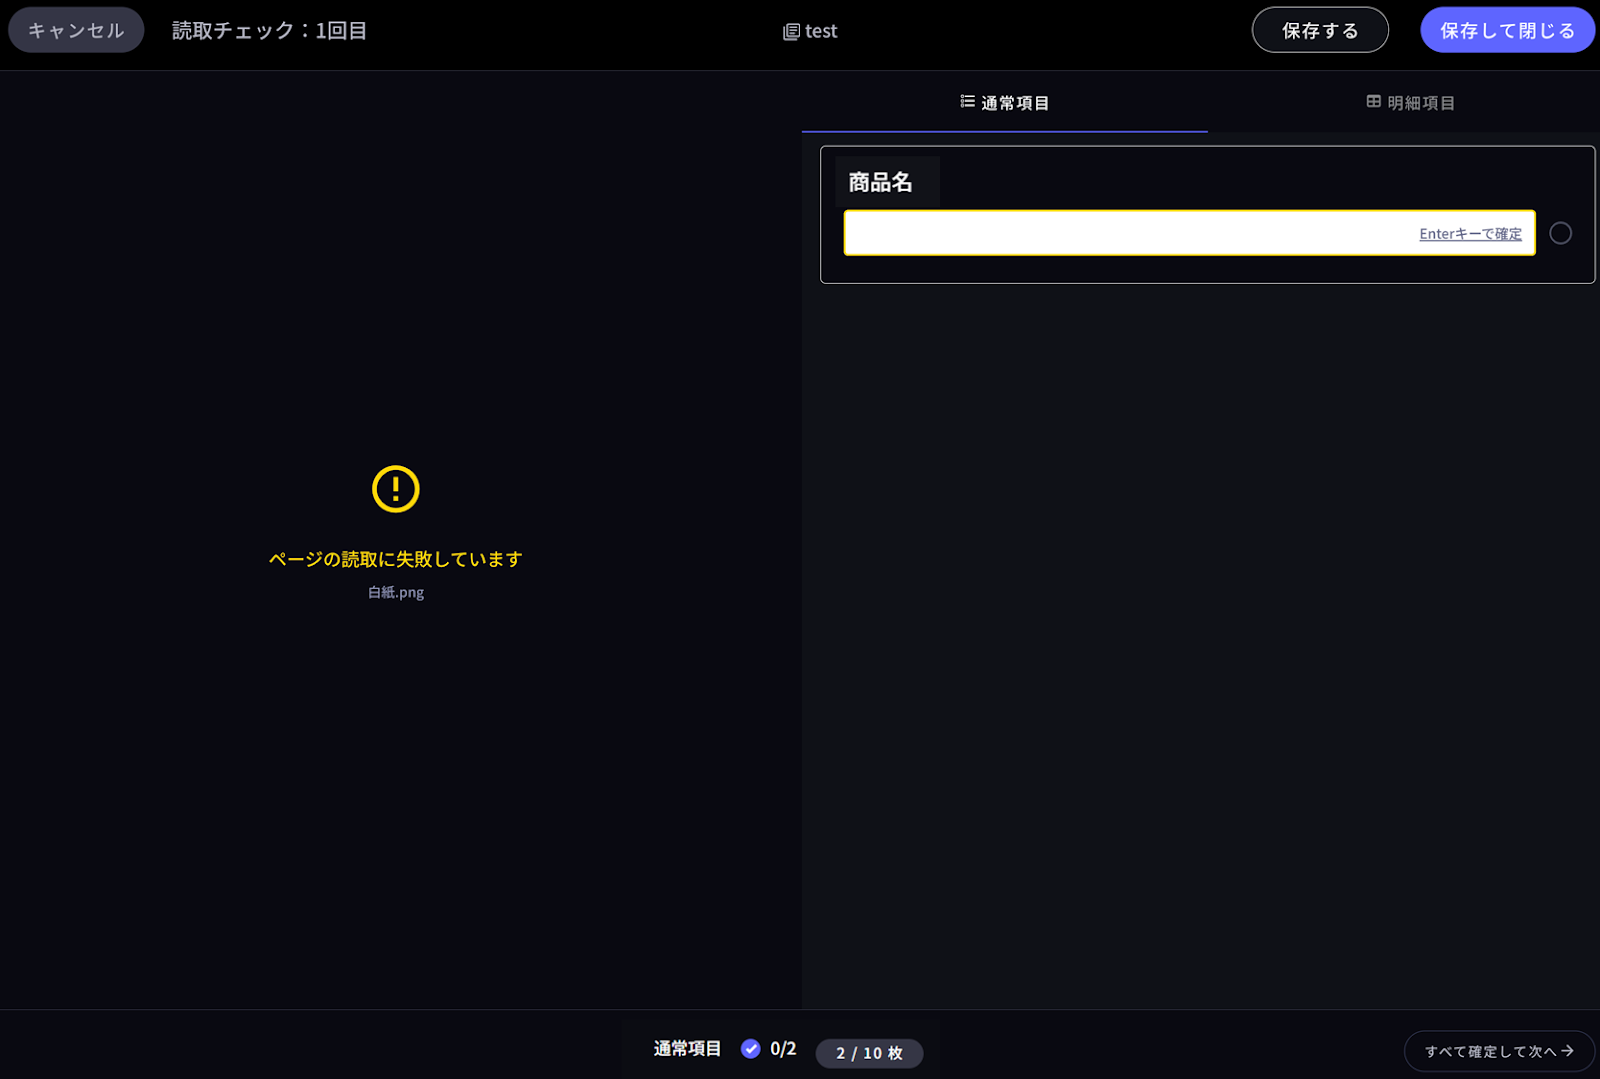This screenshot has width=1600, height=1079.
Task: Click the ページの読取に失敗しています error message
Action: click(x=396, y=559)
